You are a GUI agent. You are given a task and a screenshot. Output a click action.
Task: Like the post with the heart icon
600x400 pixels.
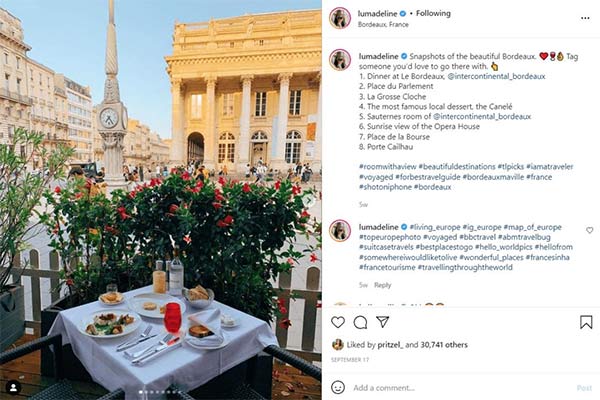click(x=338, y=322)
